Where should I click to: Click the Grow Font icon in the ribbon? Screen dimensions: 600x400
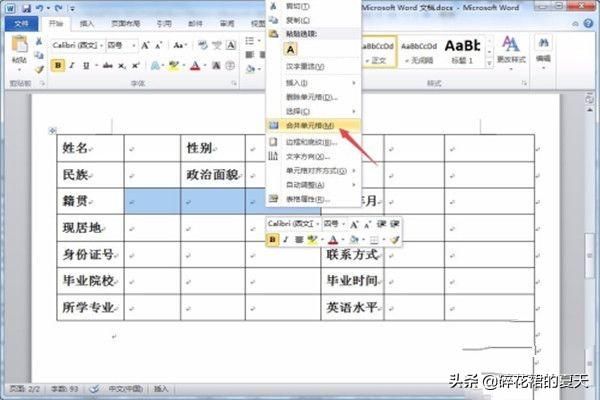coord(145,46)
